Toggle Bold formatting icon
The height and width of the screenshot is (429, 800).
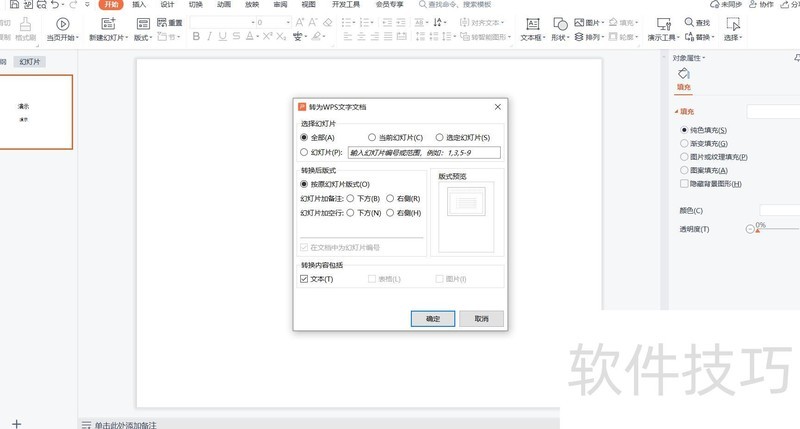coord(196,36)
